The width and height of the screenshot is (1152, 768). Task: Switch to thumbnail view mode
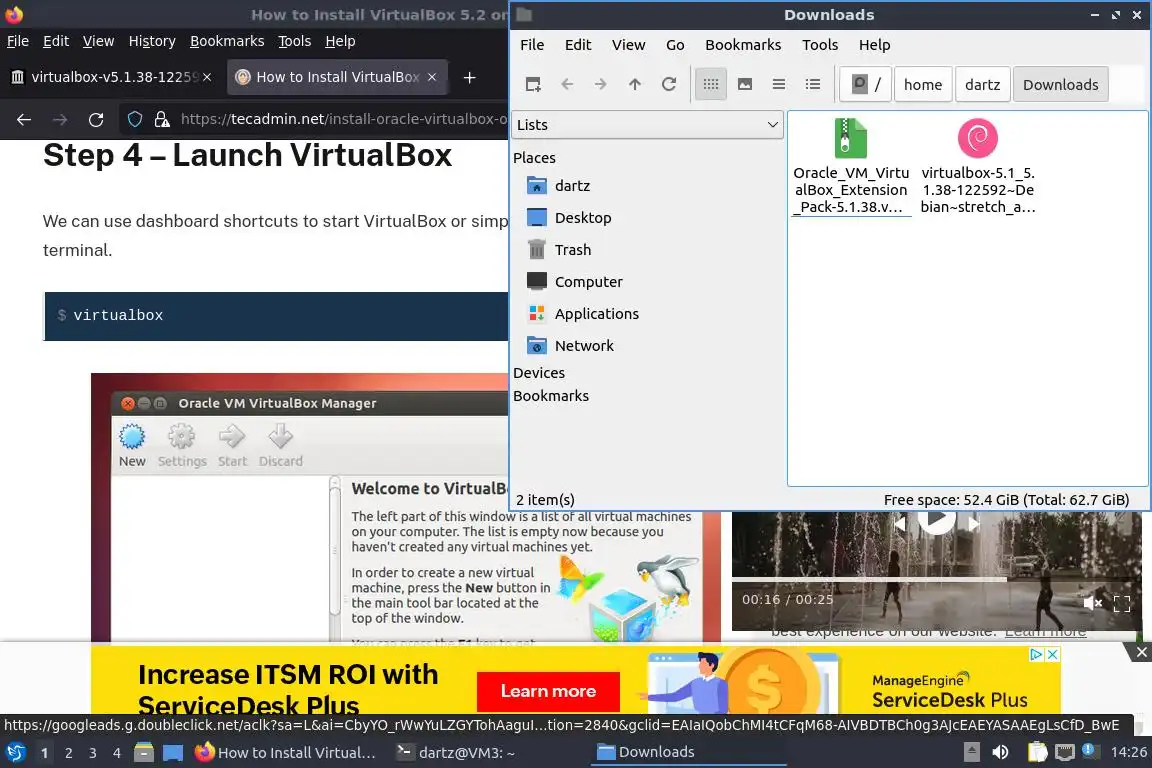click(x=745, y=85)
